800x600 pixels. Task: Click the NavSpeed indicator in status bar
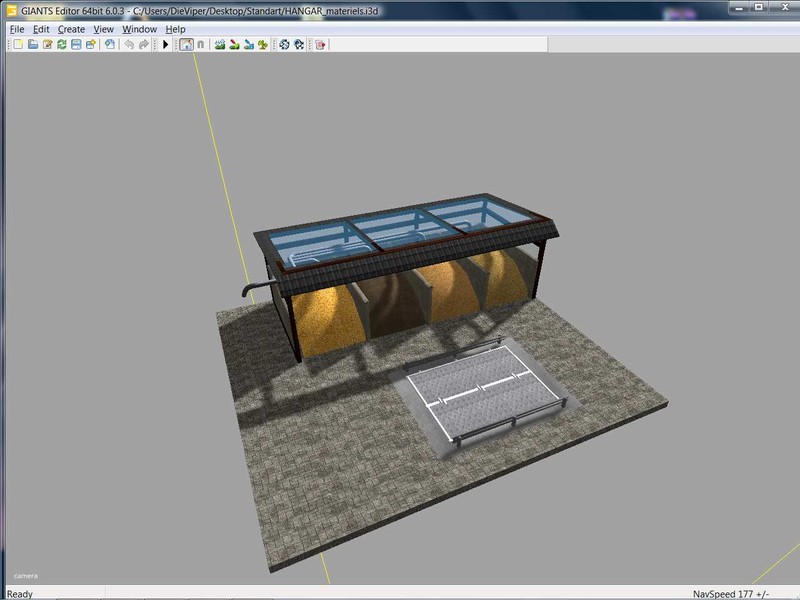[737, 593]
